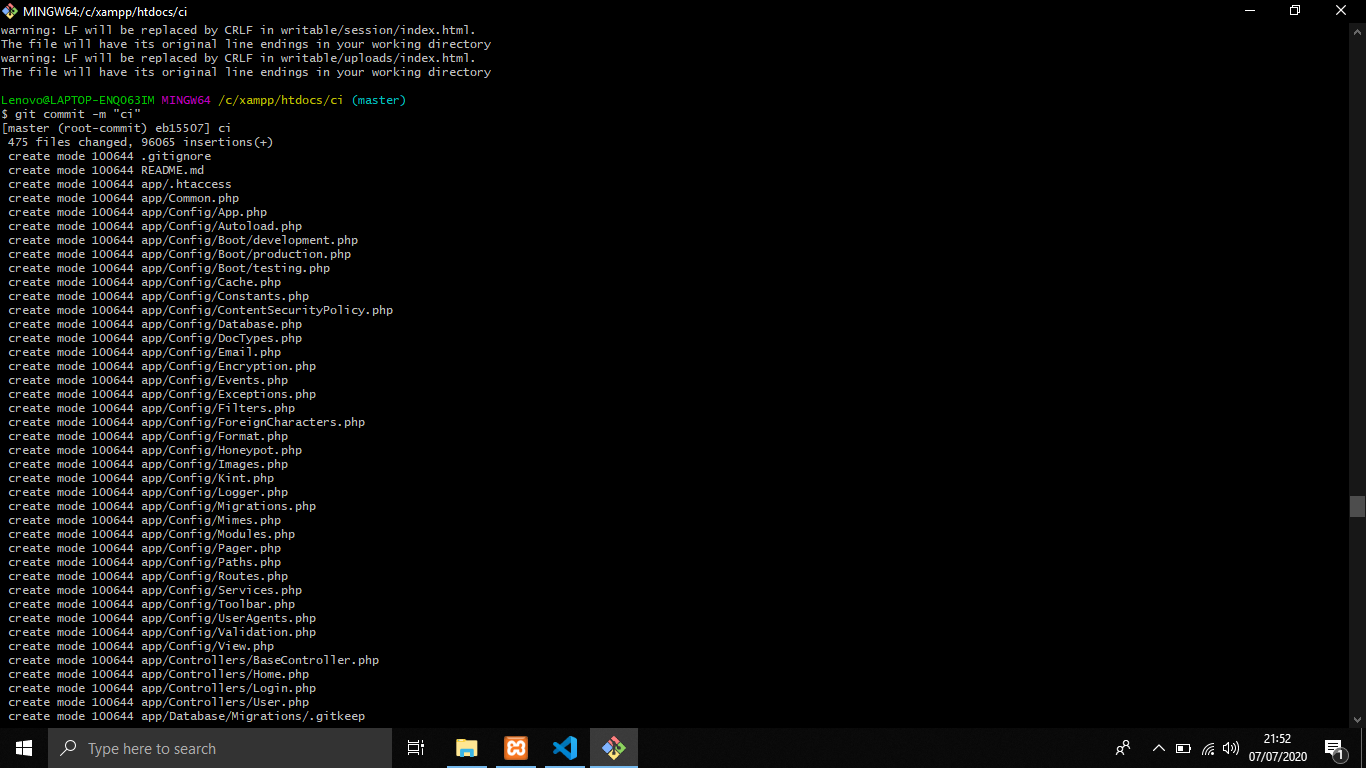Click the "README.md" line
This screenshot has width=1366, height=768.
[106, 170]
